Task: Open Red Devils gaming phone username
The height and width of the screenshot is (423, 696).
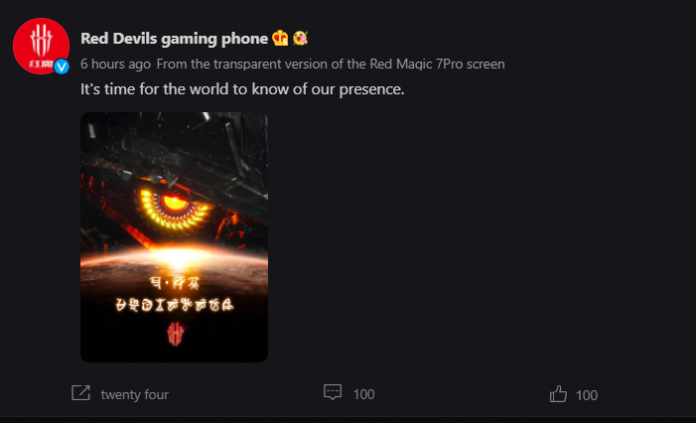Action: 174,39
